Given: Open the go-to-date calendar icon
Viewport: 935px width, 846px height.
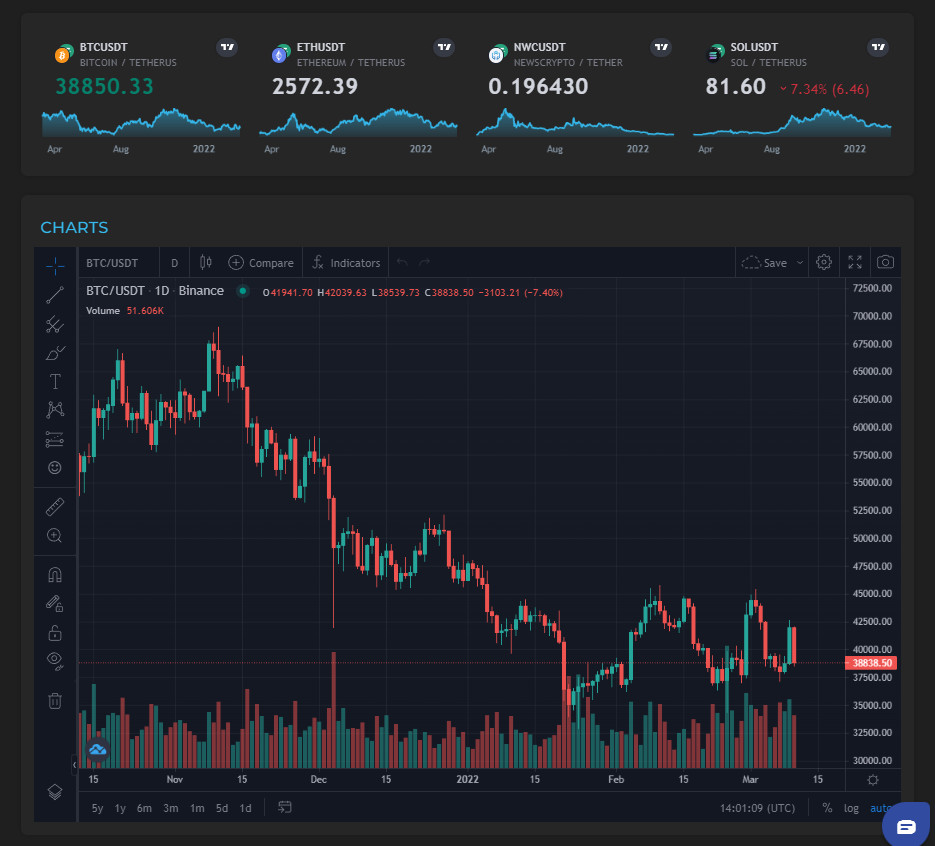Looking at the screenshot, I should 285,807.
